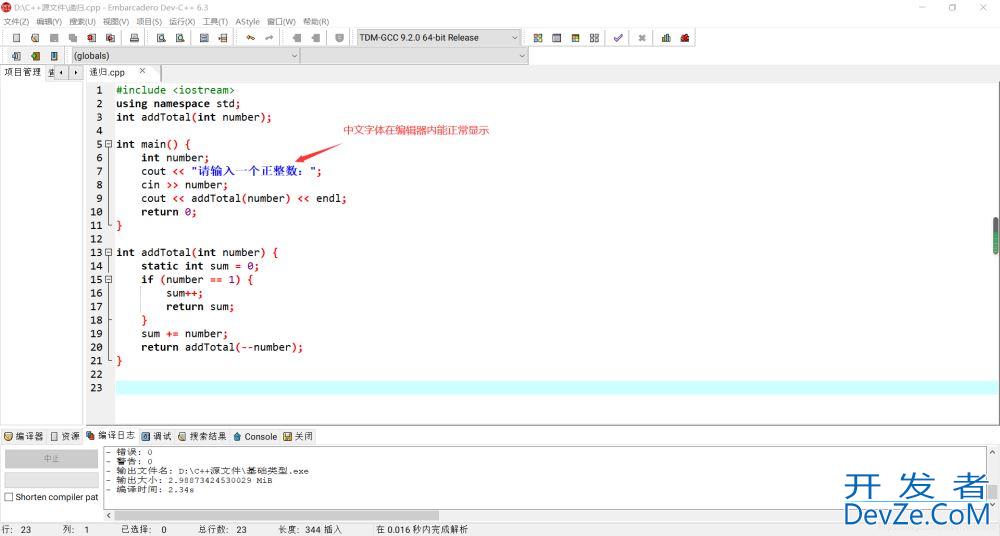This screenshot has height=536, width=1000.
Task: Click the New file toolbar icon
Action: 17,38
